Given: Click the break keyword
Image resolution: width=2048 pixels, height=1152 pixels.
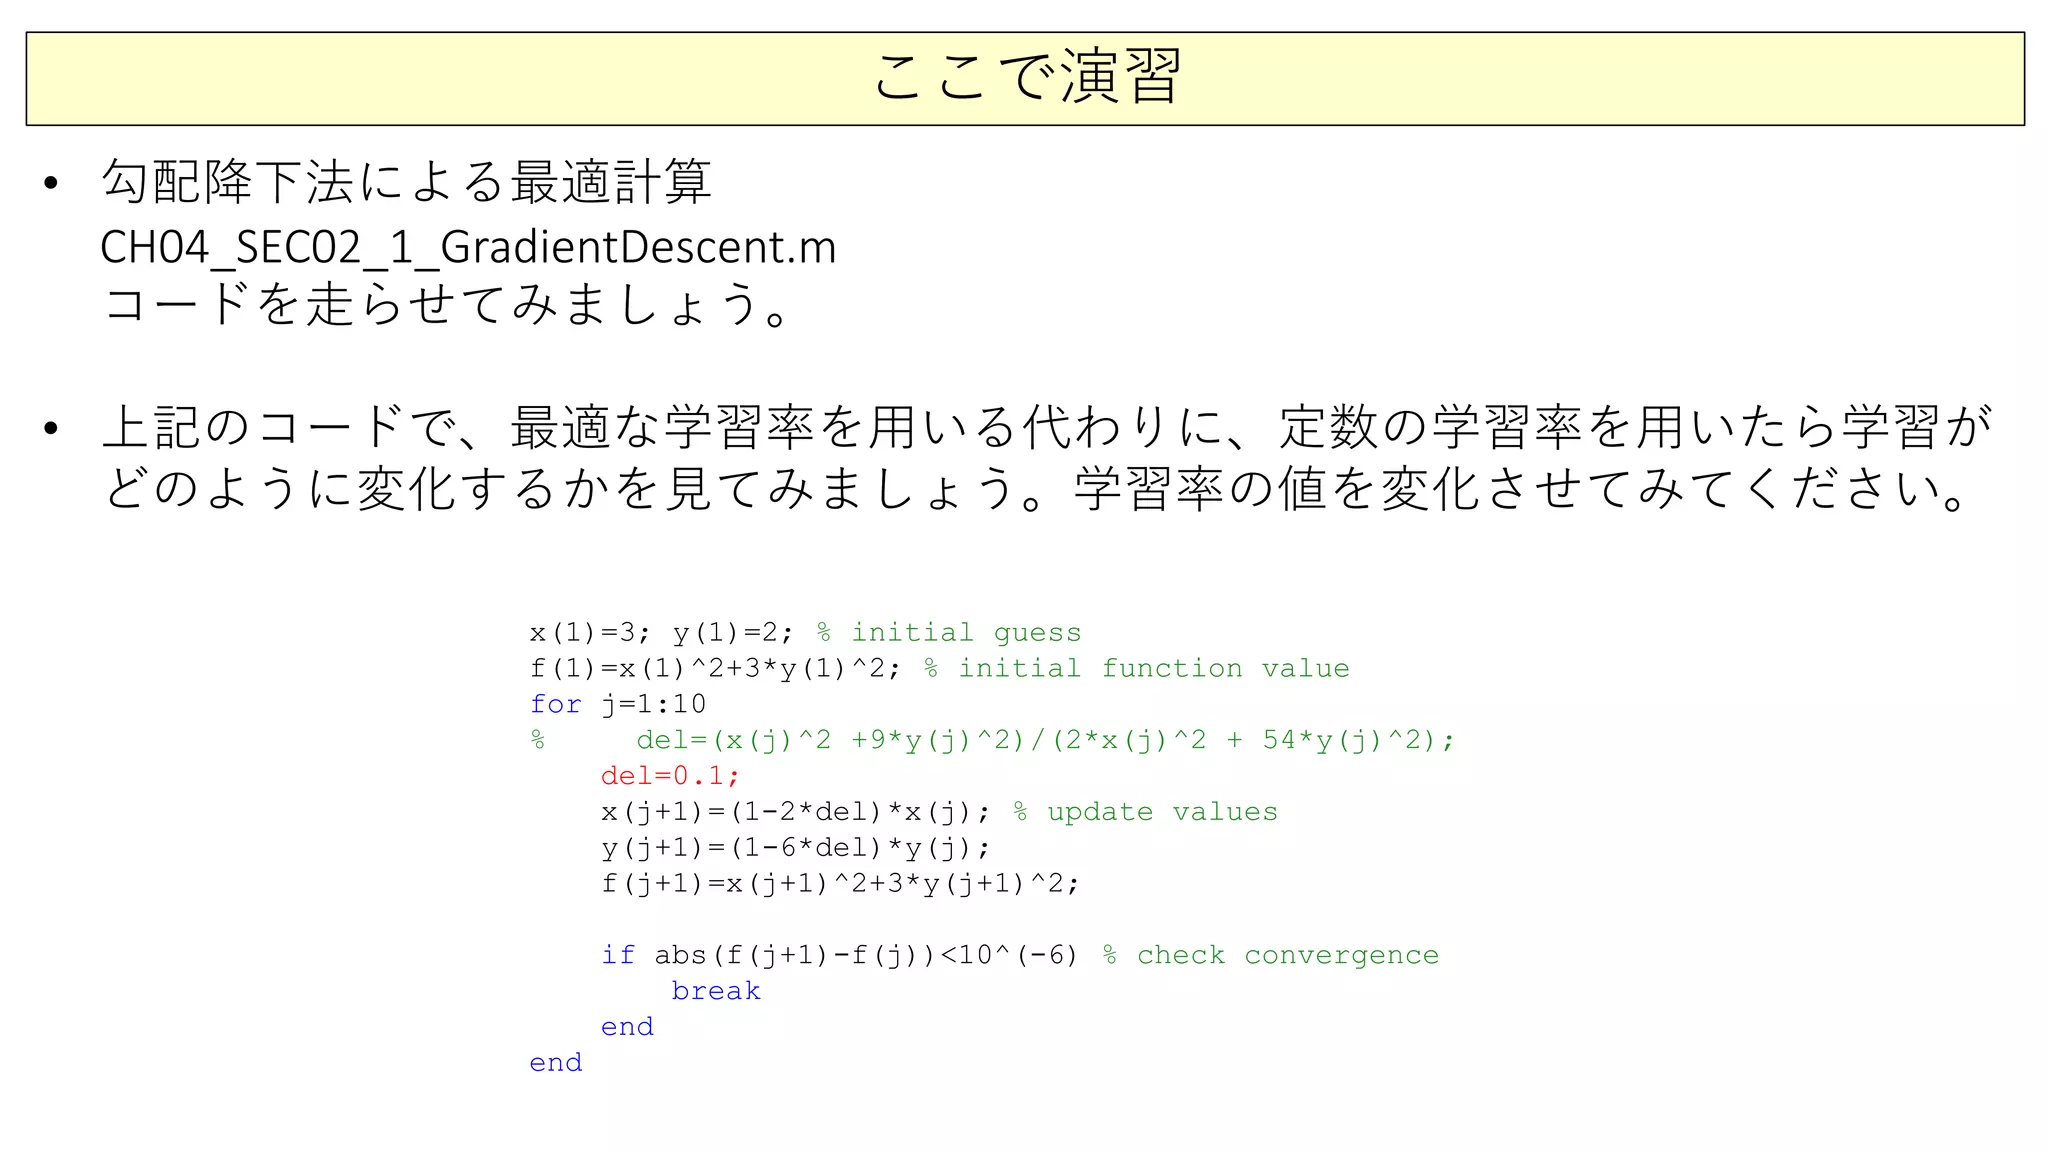Looking at the screenshot, I should [x=716, y=991].
